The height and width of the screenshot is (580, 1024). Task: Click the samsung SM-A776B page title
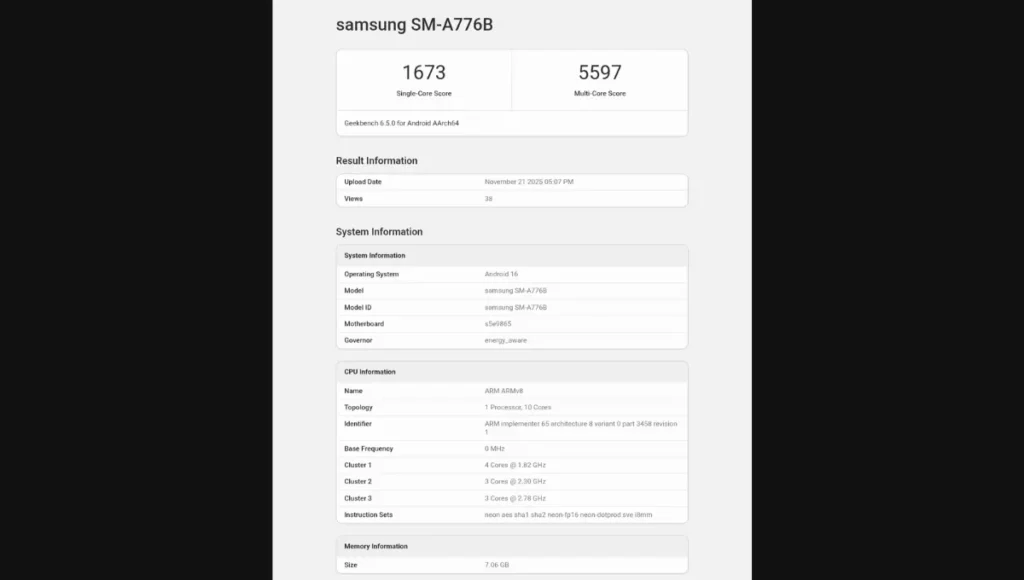pos(413,24)
